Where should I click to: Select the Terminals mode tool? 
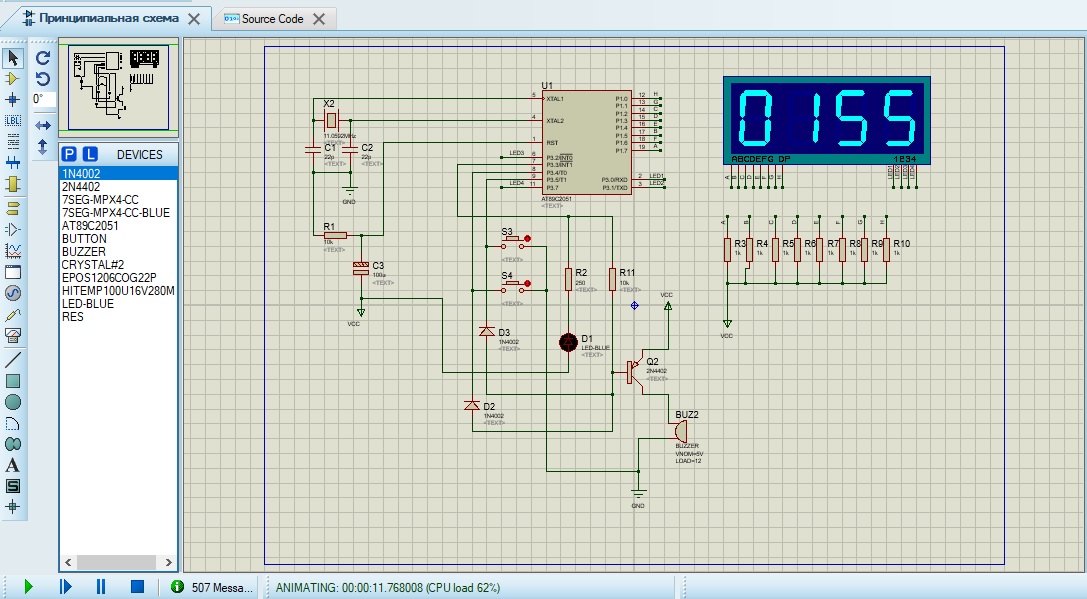point(12,208)
